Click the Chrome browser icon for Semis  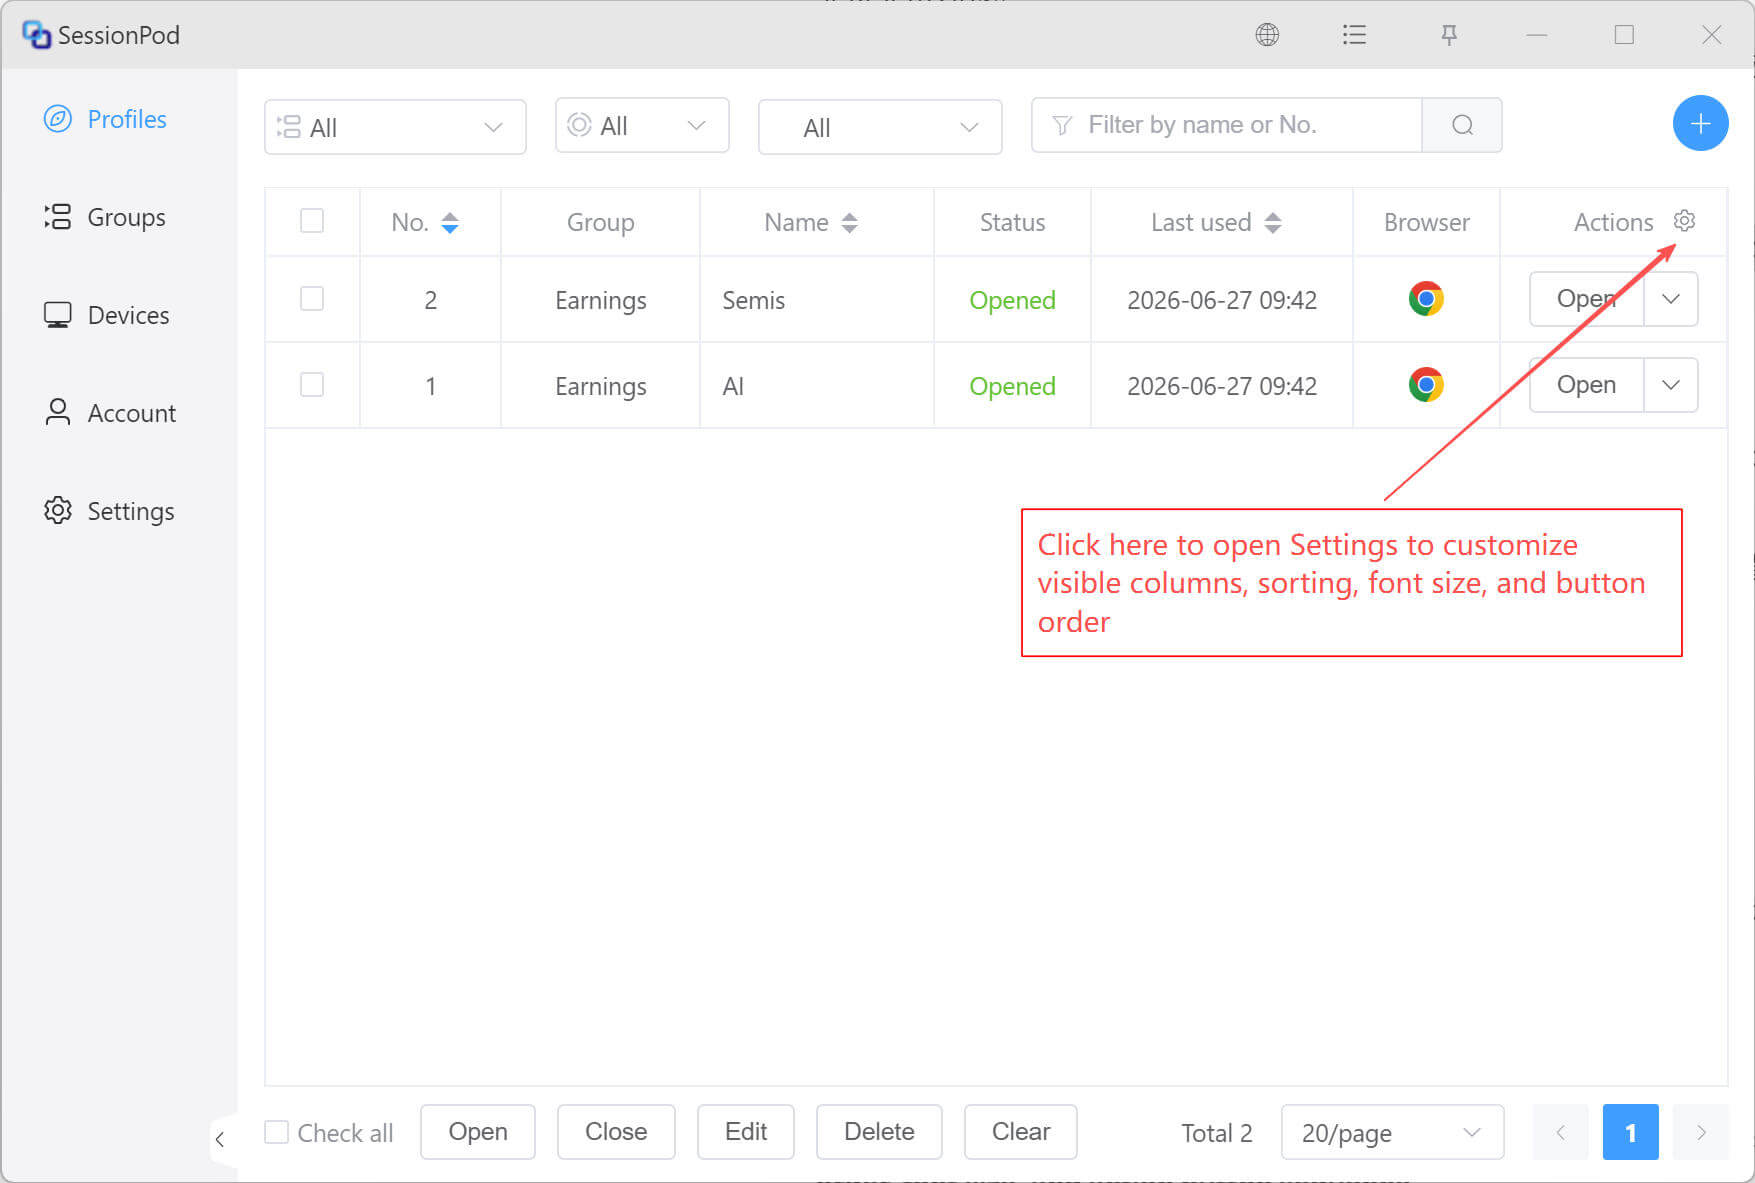pos(1426,299)
